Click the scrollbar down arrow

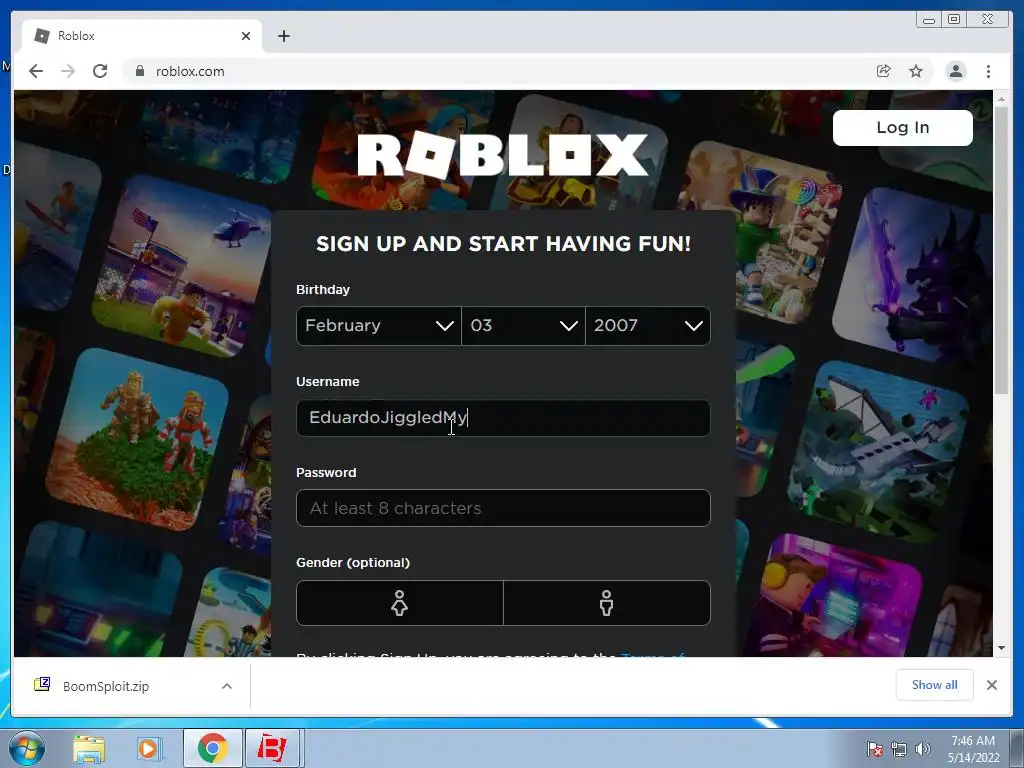(1002, 648)
